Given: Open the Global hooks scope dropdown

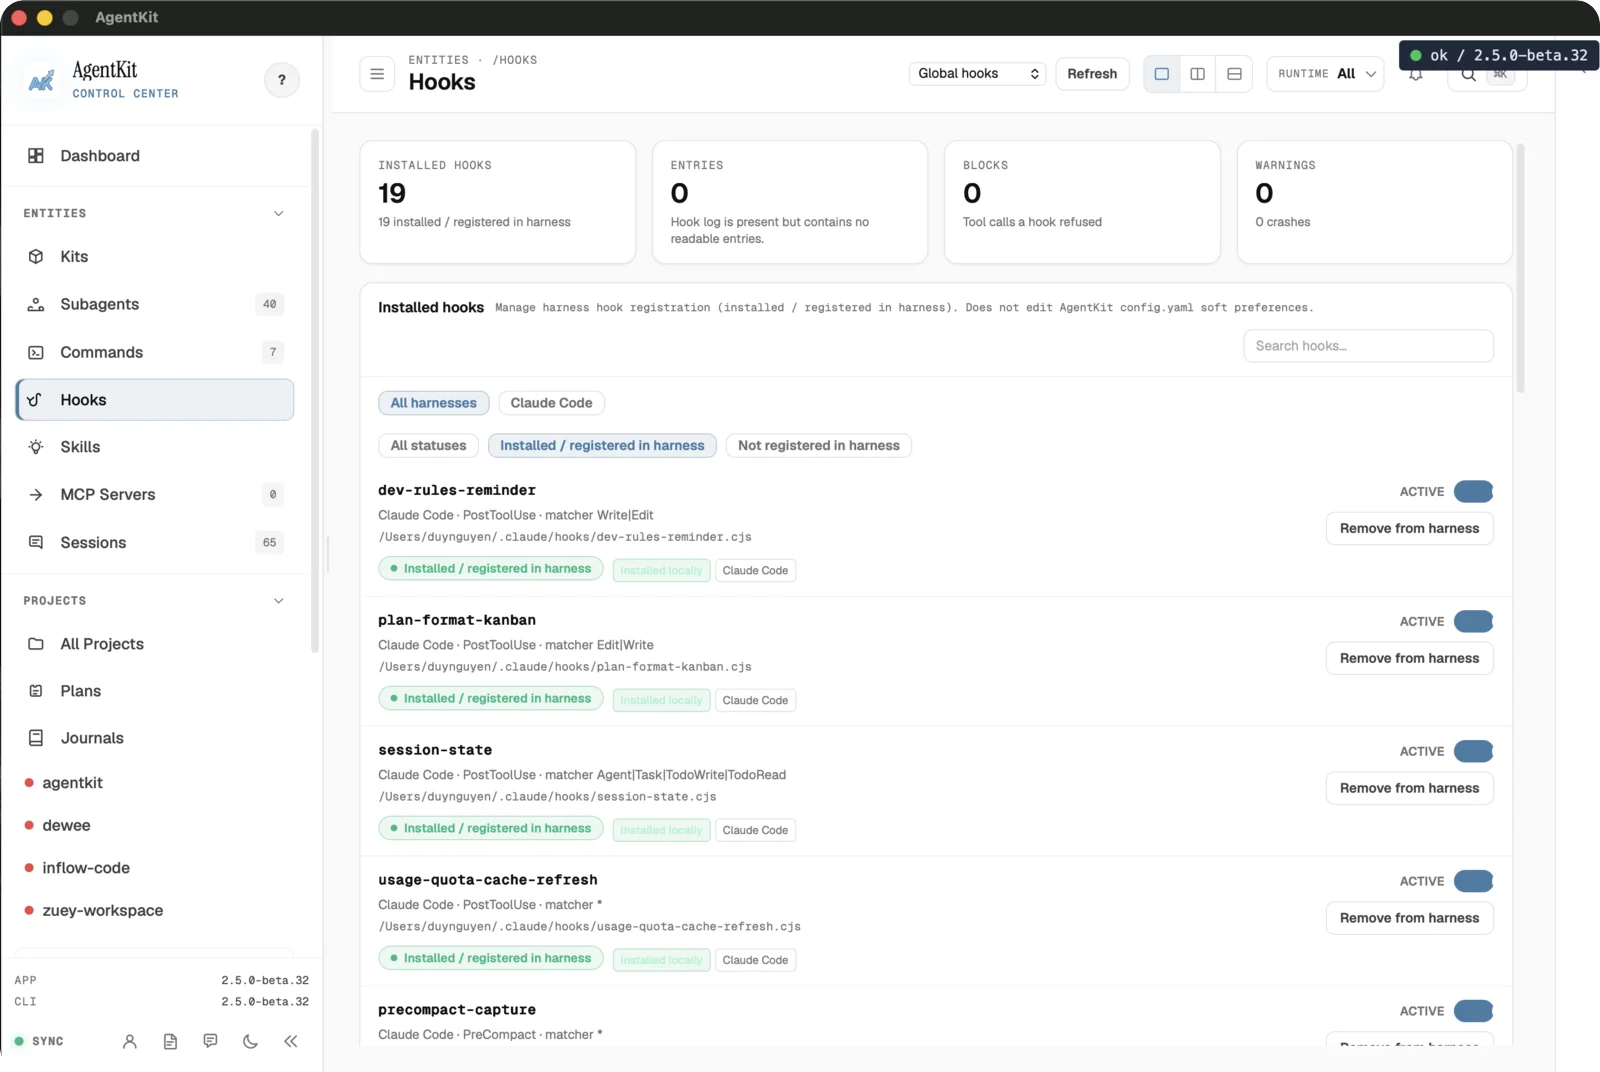Looking at the screenshot, I should click(978, 74).
